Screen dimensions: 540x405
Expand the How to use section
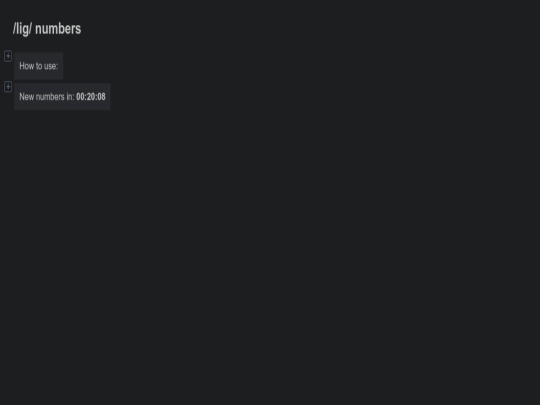pos(8,56)
